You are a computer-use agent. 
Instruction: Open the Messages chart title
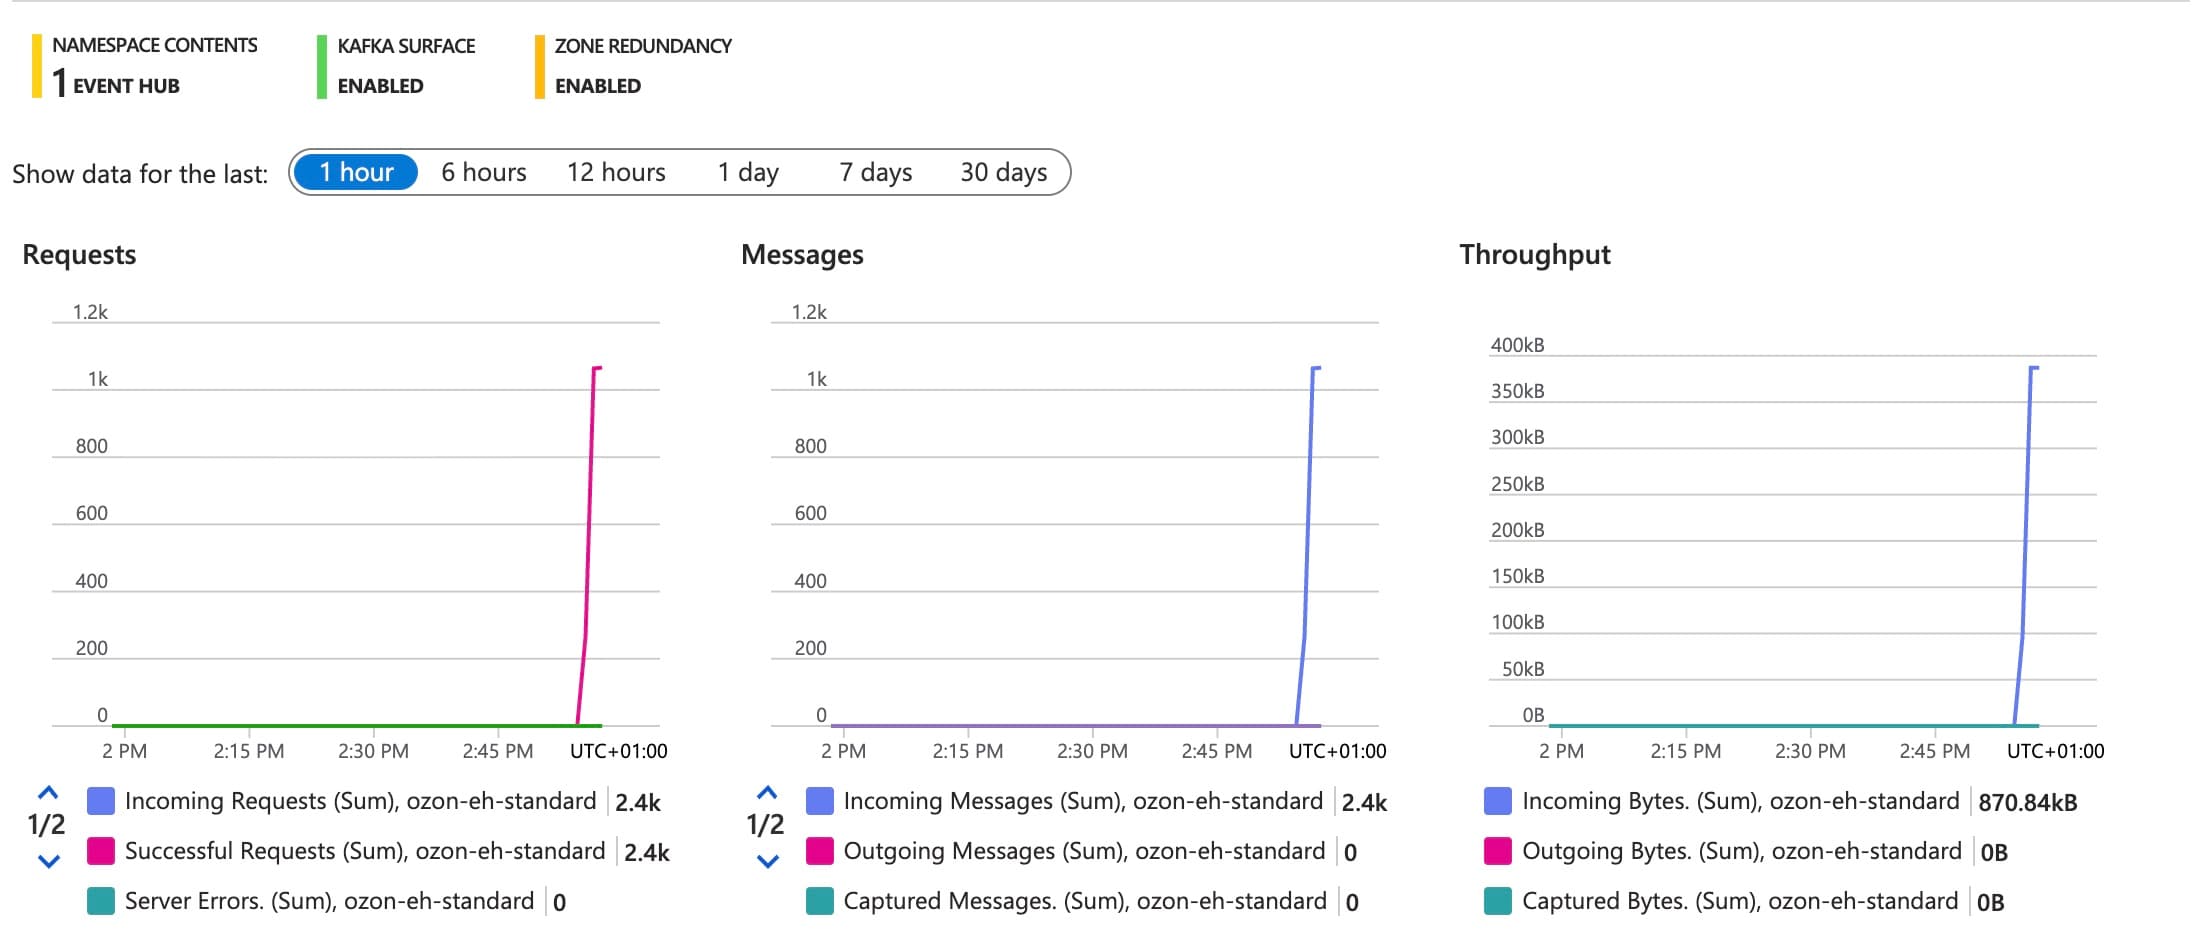[x=802, y=255]
